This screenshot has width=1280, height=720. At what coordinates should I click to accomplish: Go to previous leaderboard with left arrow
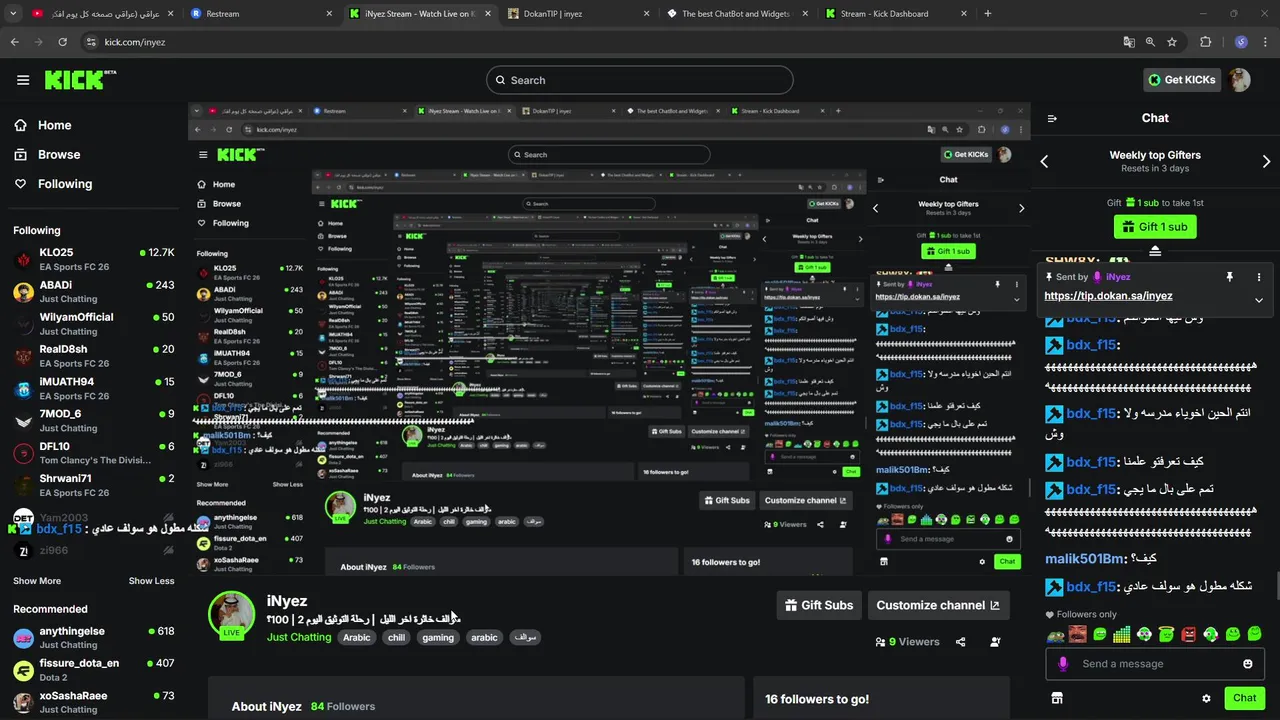[x=1045, y=161]
